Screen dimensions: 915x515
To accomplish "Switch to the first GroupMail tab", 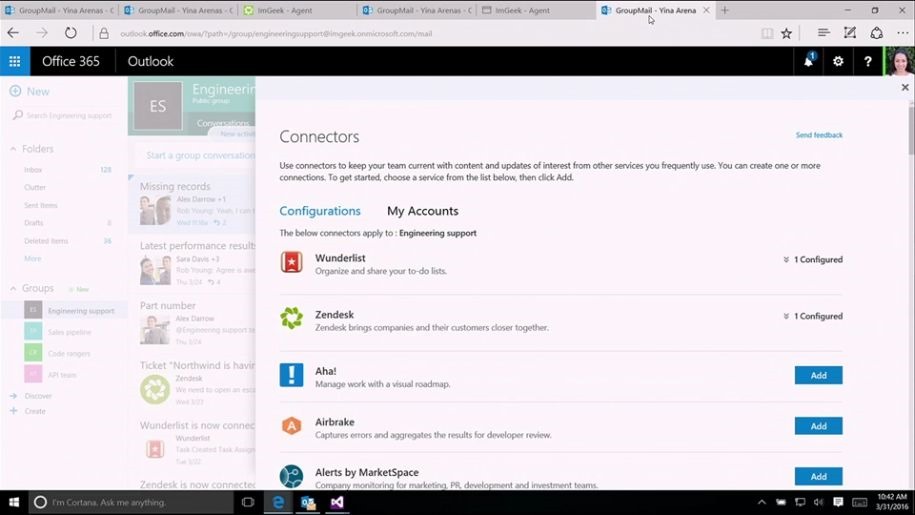I will 59,10.
